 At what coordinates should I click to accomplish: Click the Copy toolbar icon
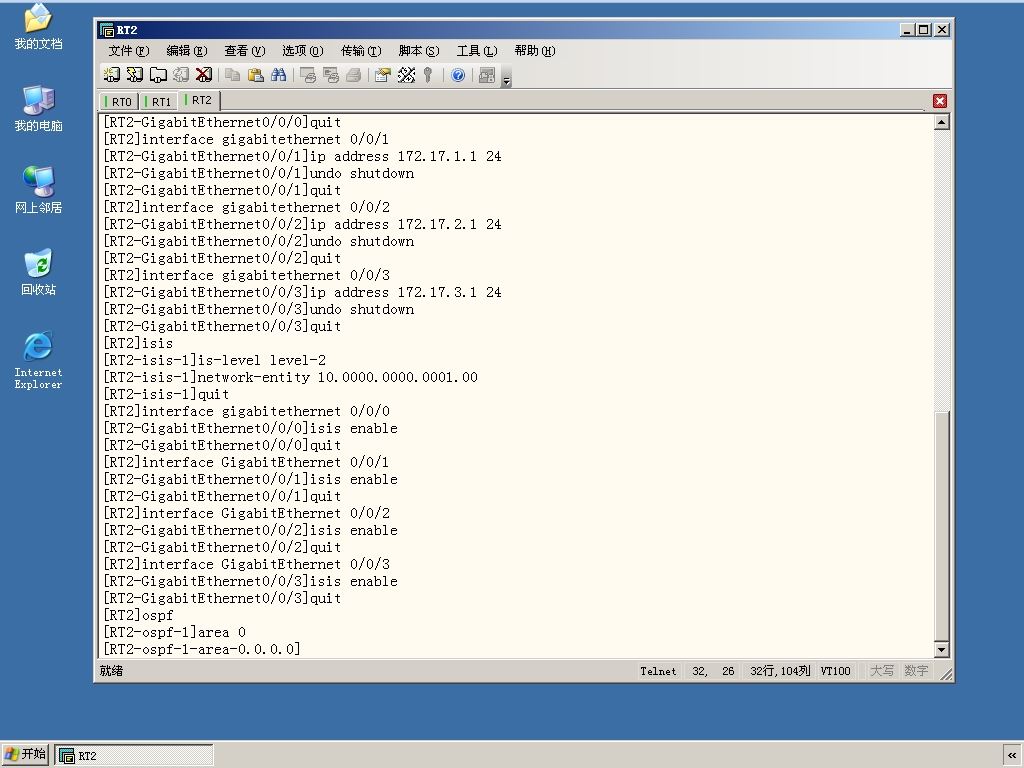point(232,75)
